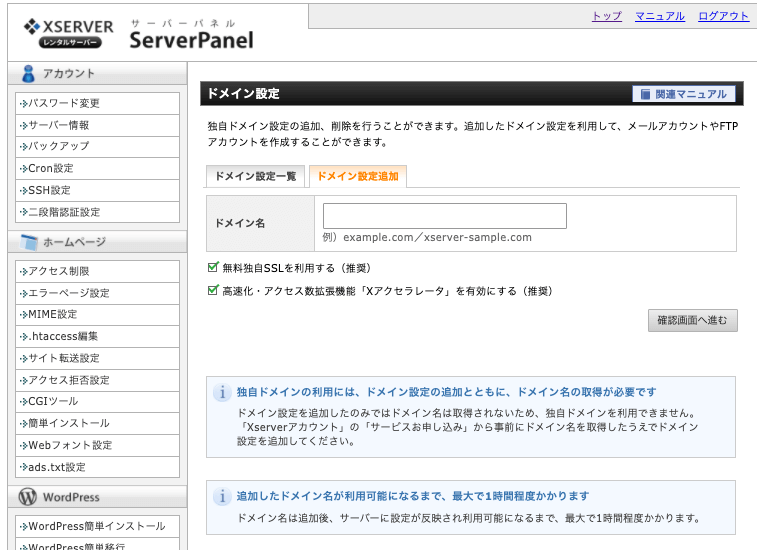Click the WordPress section logo icon
This screenshot has height=550, width=757.
click(x=27, y=497)
